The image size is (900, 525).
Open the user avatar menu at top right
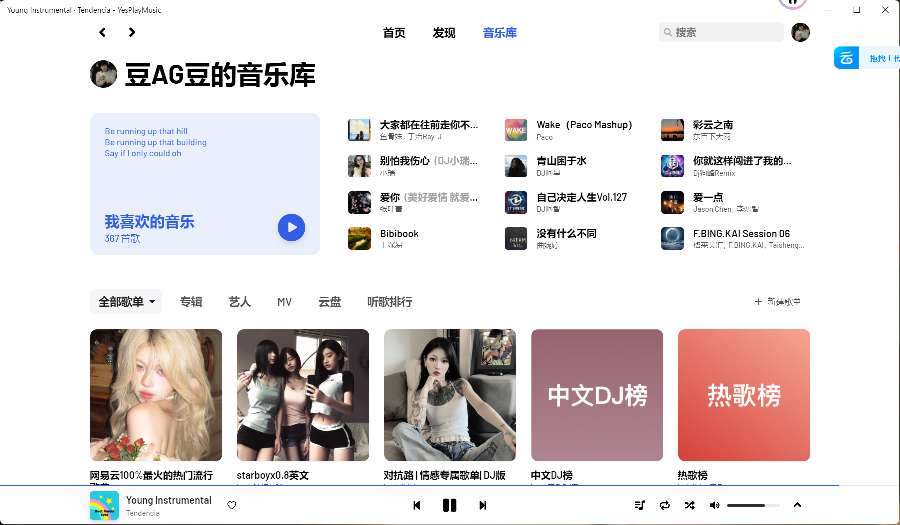point(800,32)
